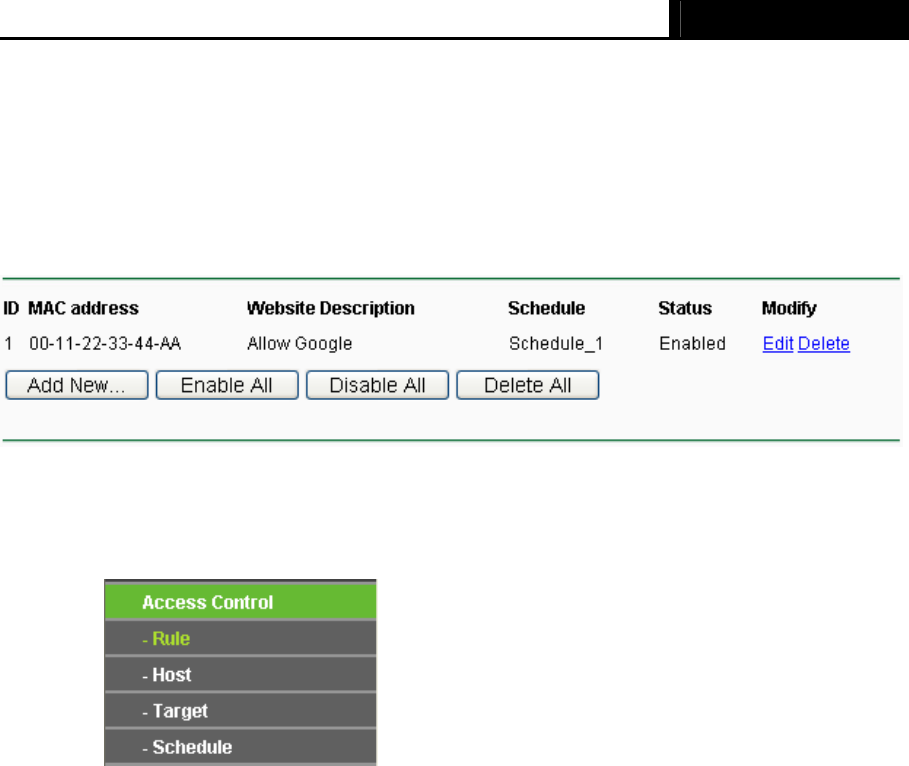Select rule ID 1 cell
Image resolution: width=909 pixels, height=766 pixels.
tap(8, 343)
